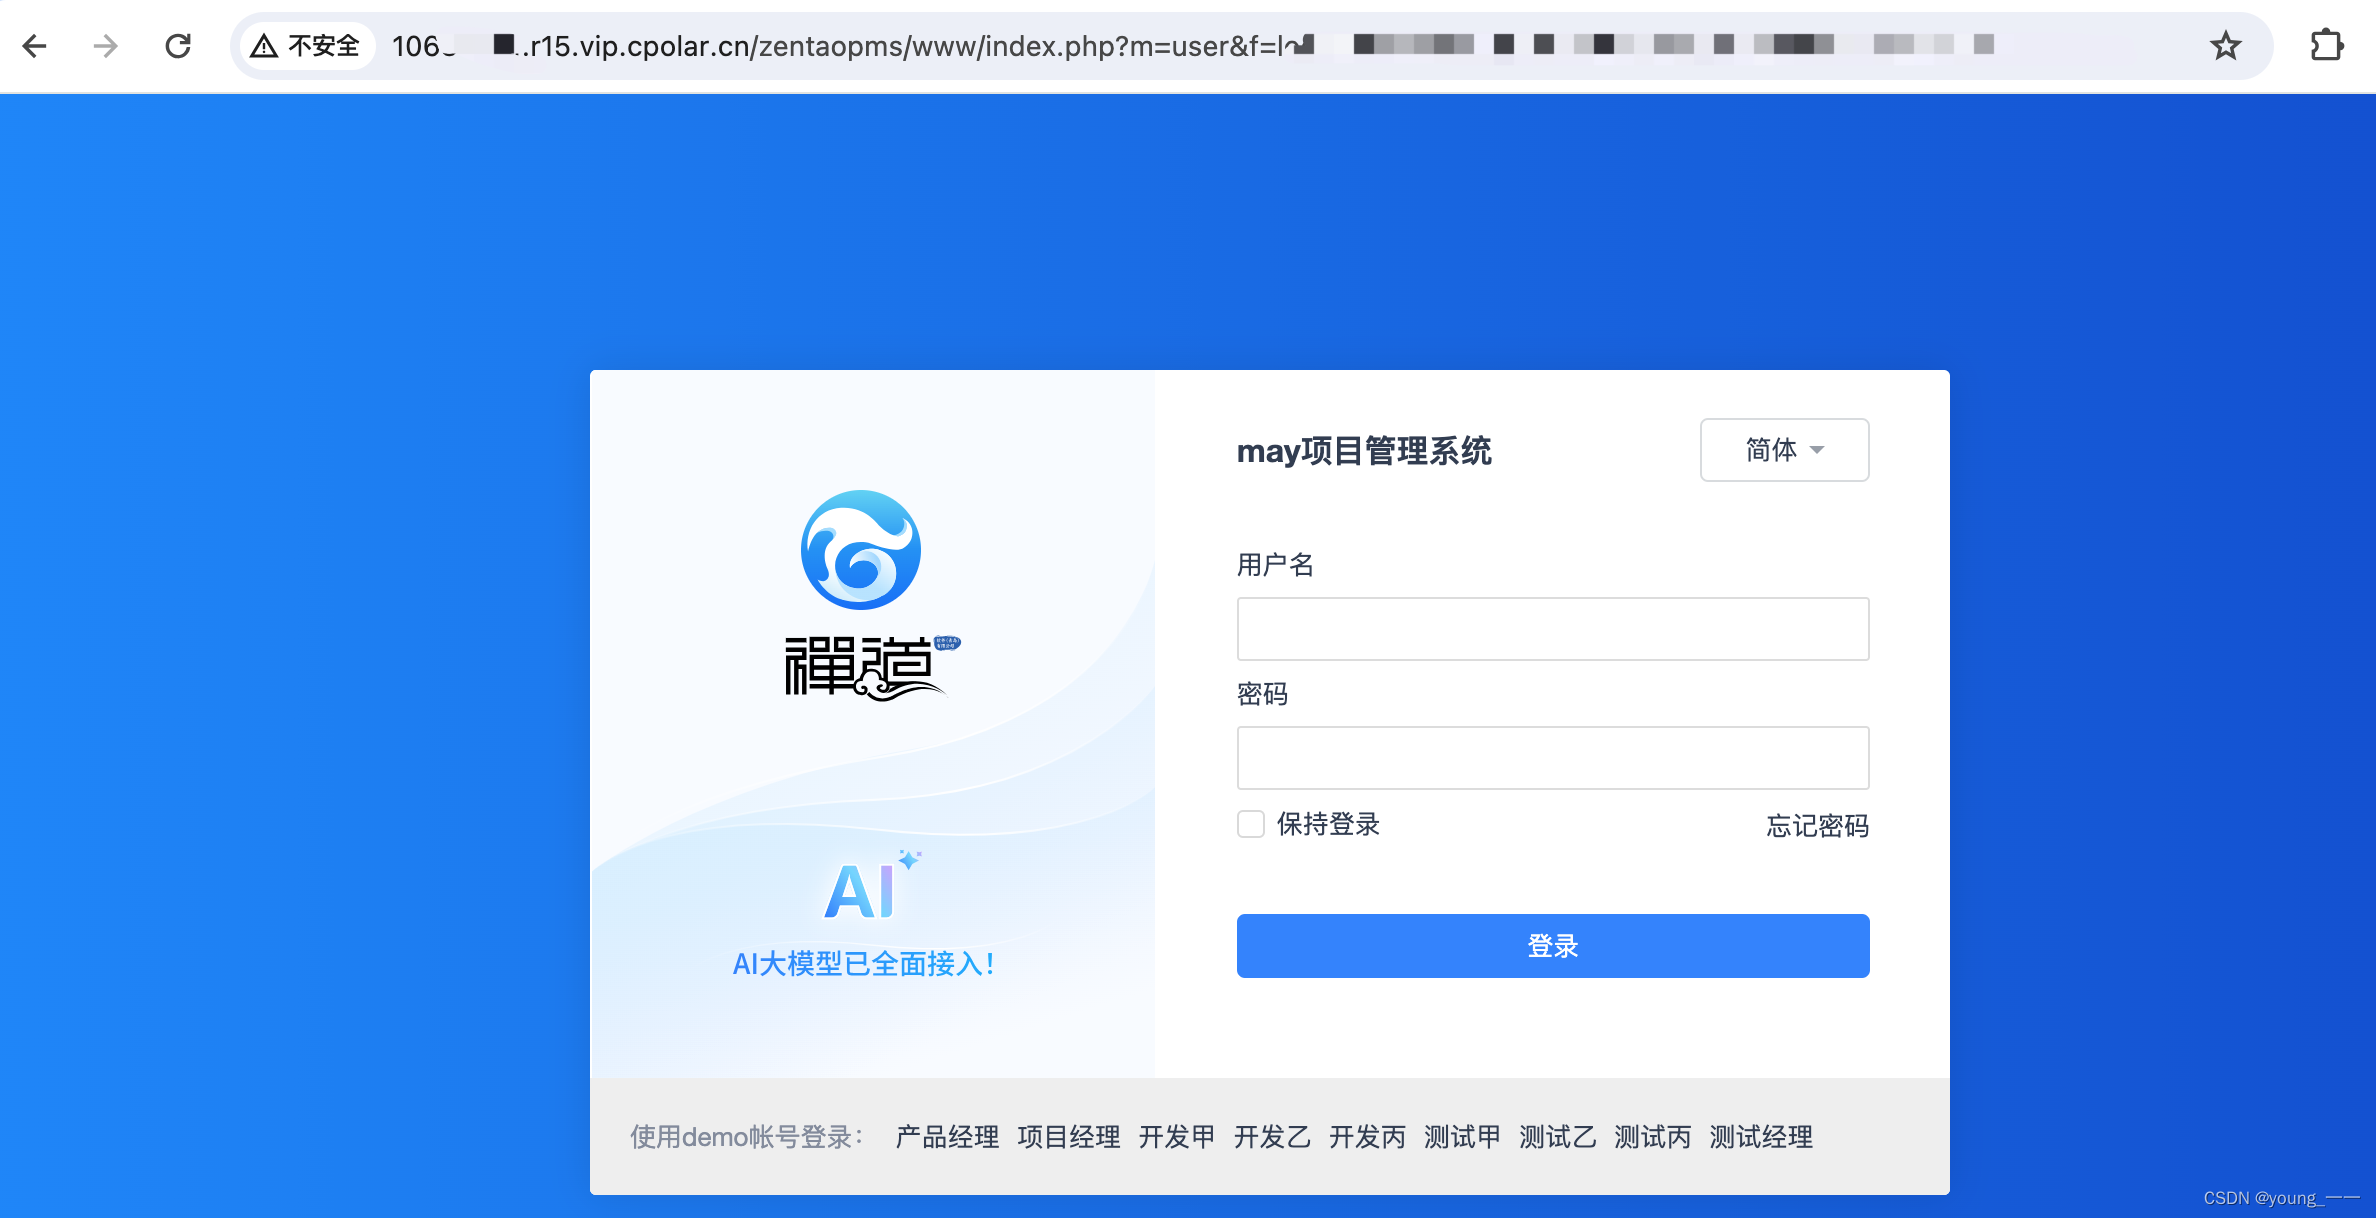Log in as demo 项目经理
This screenshot has width=2376, height=1218.
click(1069, 1137)
